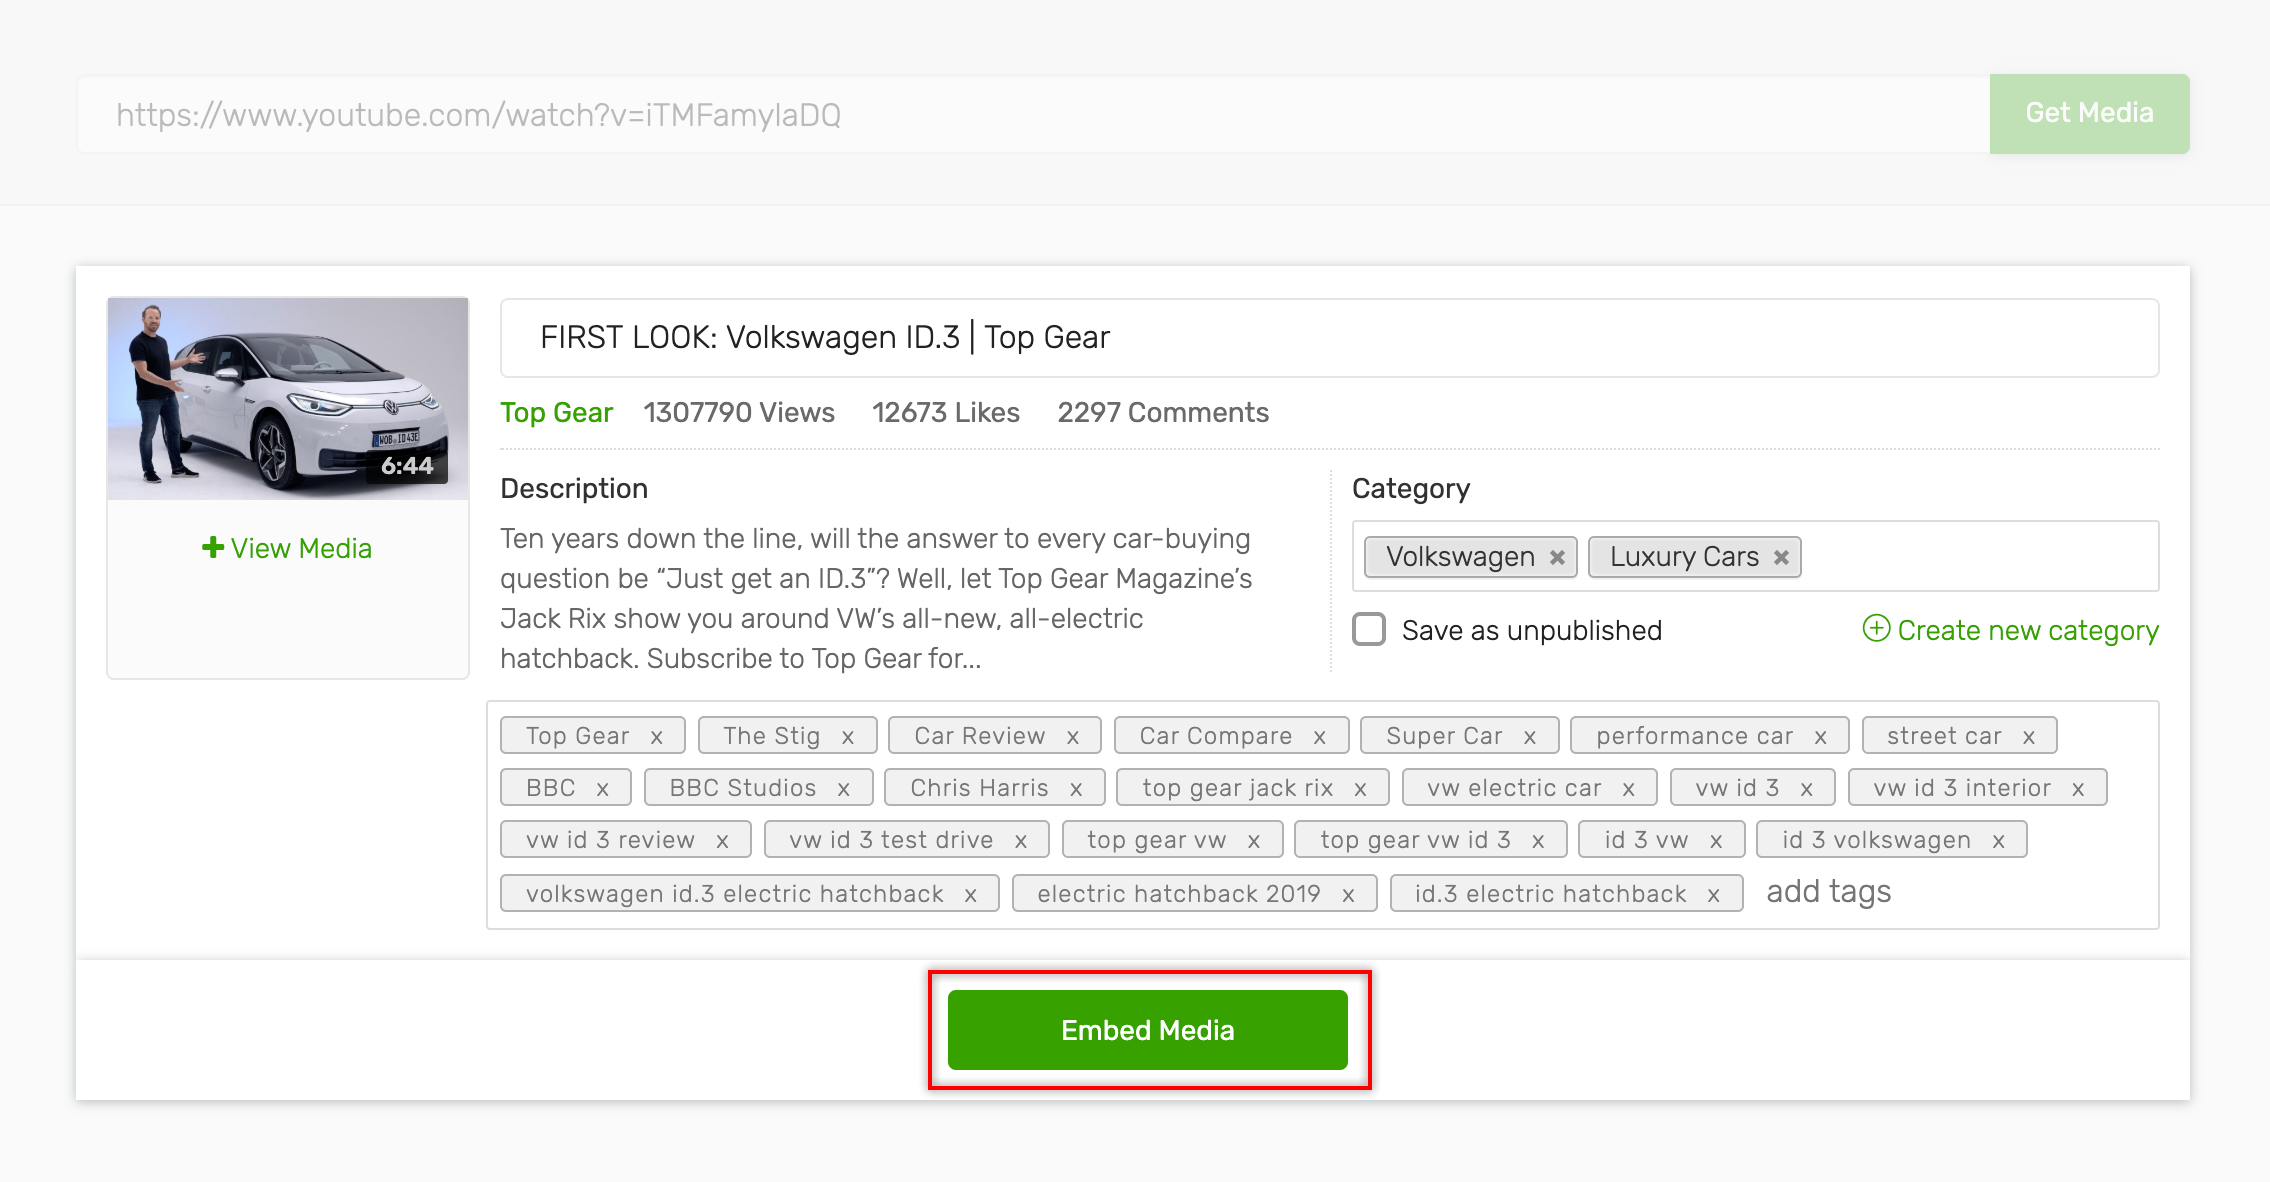Tick the Save as unpublished checkbox
This screenshot has height=1182, width=2270.
click(1369, 630)
